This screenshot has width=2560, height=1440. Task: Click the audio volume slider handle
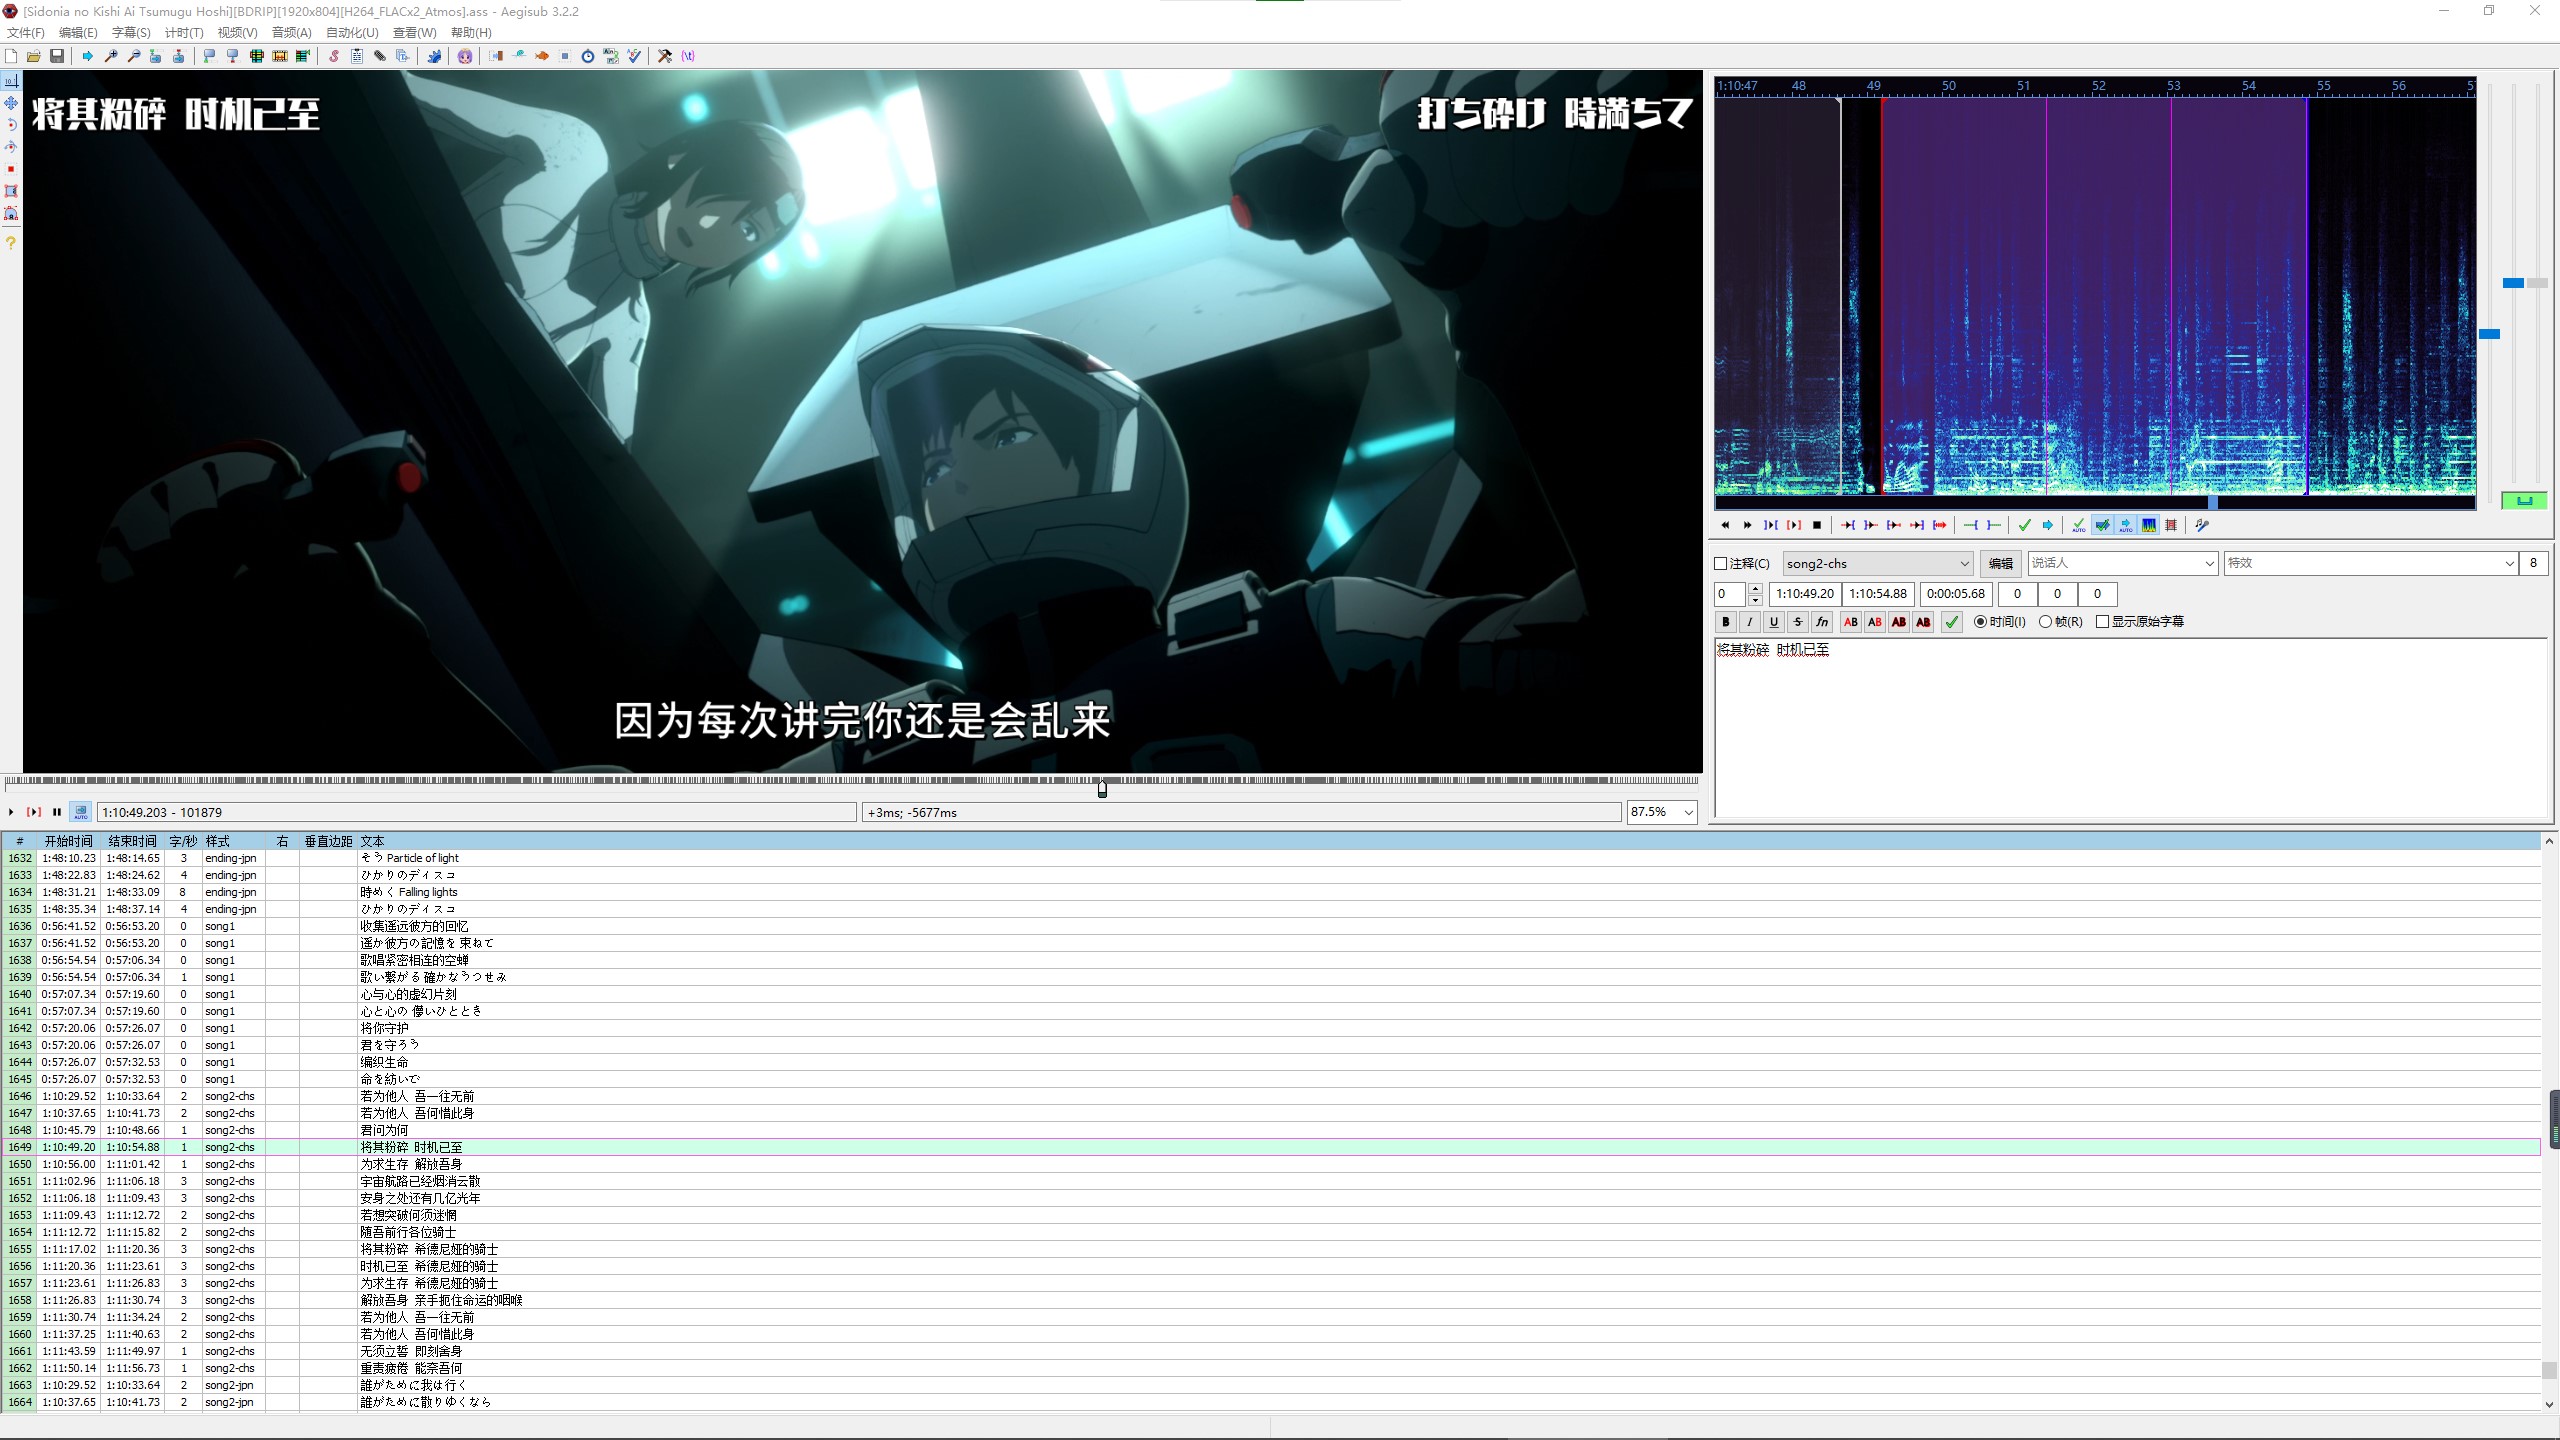[2537, 284]
